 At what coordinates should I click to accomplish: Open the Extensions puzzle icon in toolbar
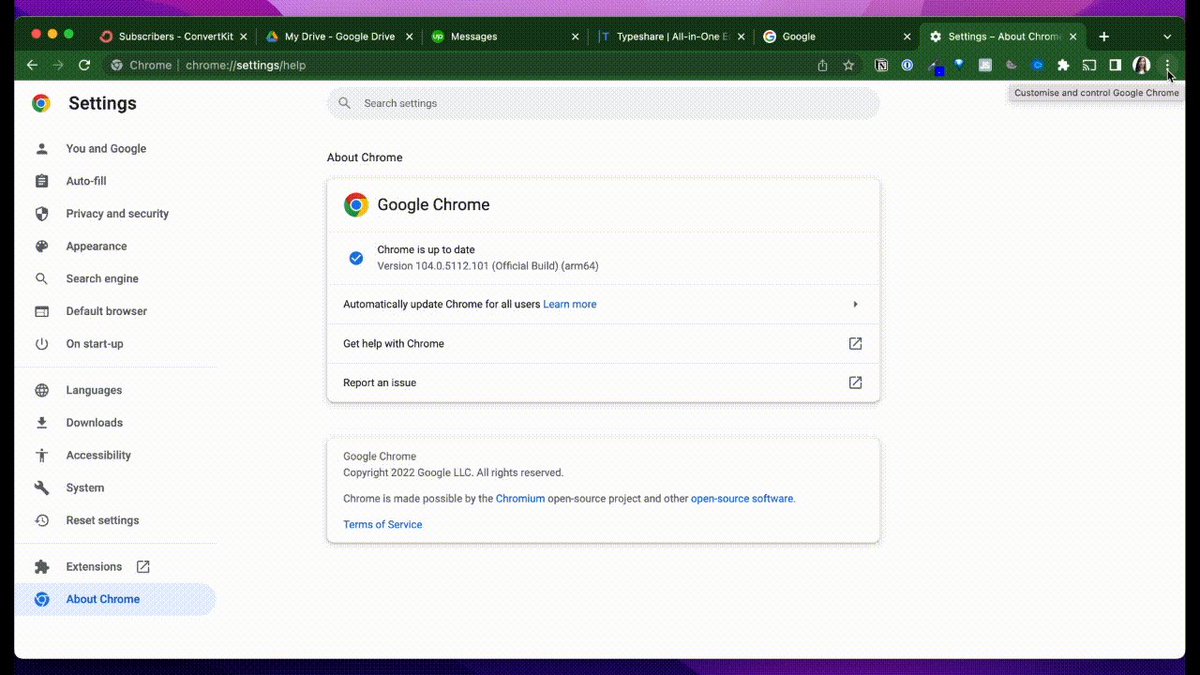point(1063,65)
